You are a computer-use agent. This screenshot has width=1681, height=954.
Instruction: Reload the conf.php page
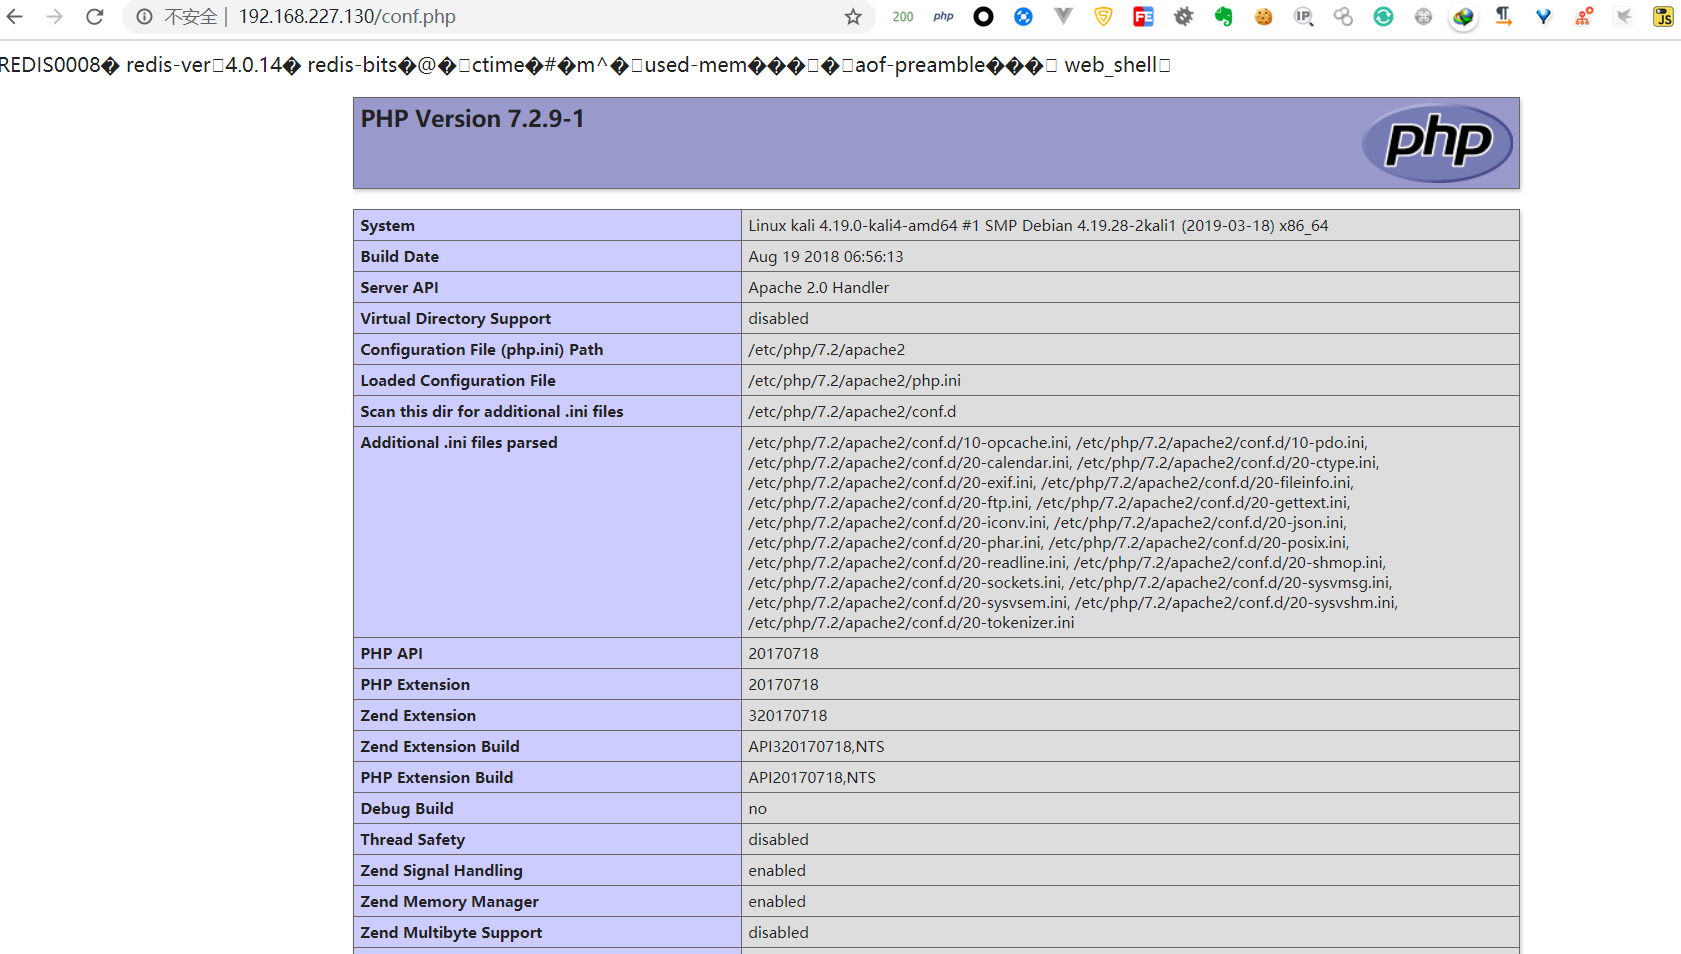click(x=95, y=17)
